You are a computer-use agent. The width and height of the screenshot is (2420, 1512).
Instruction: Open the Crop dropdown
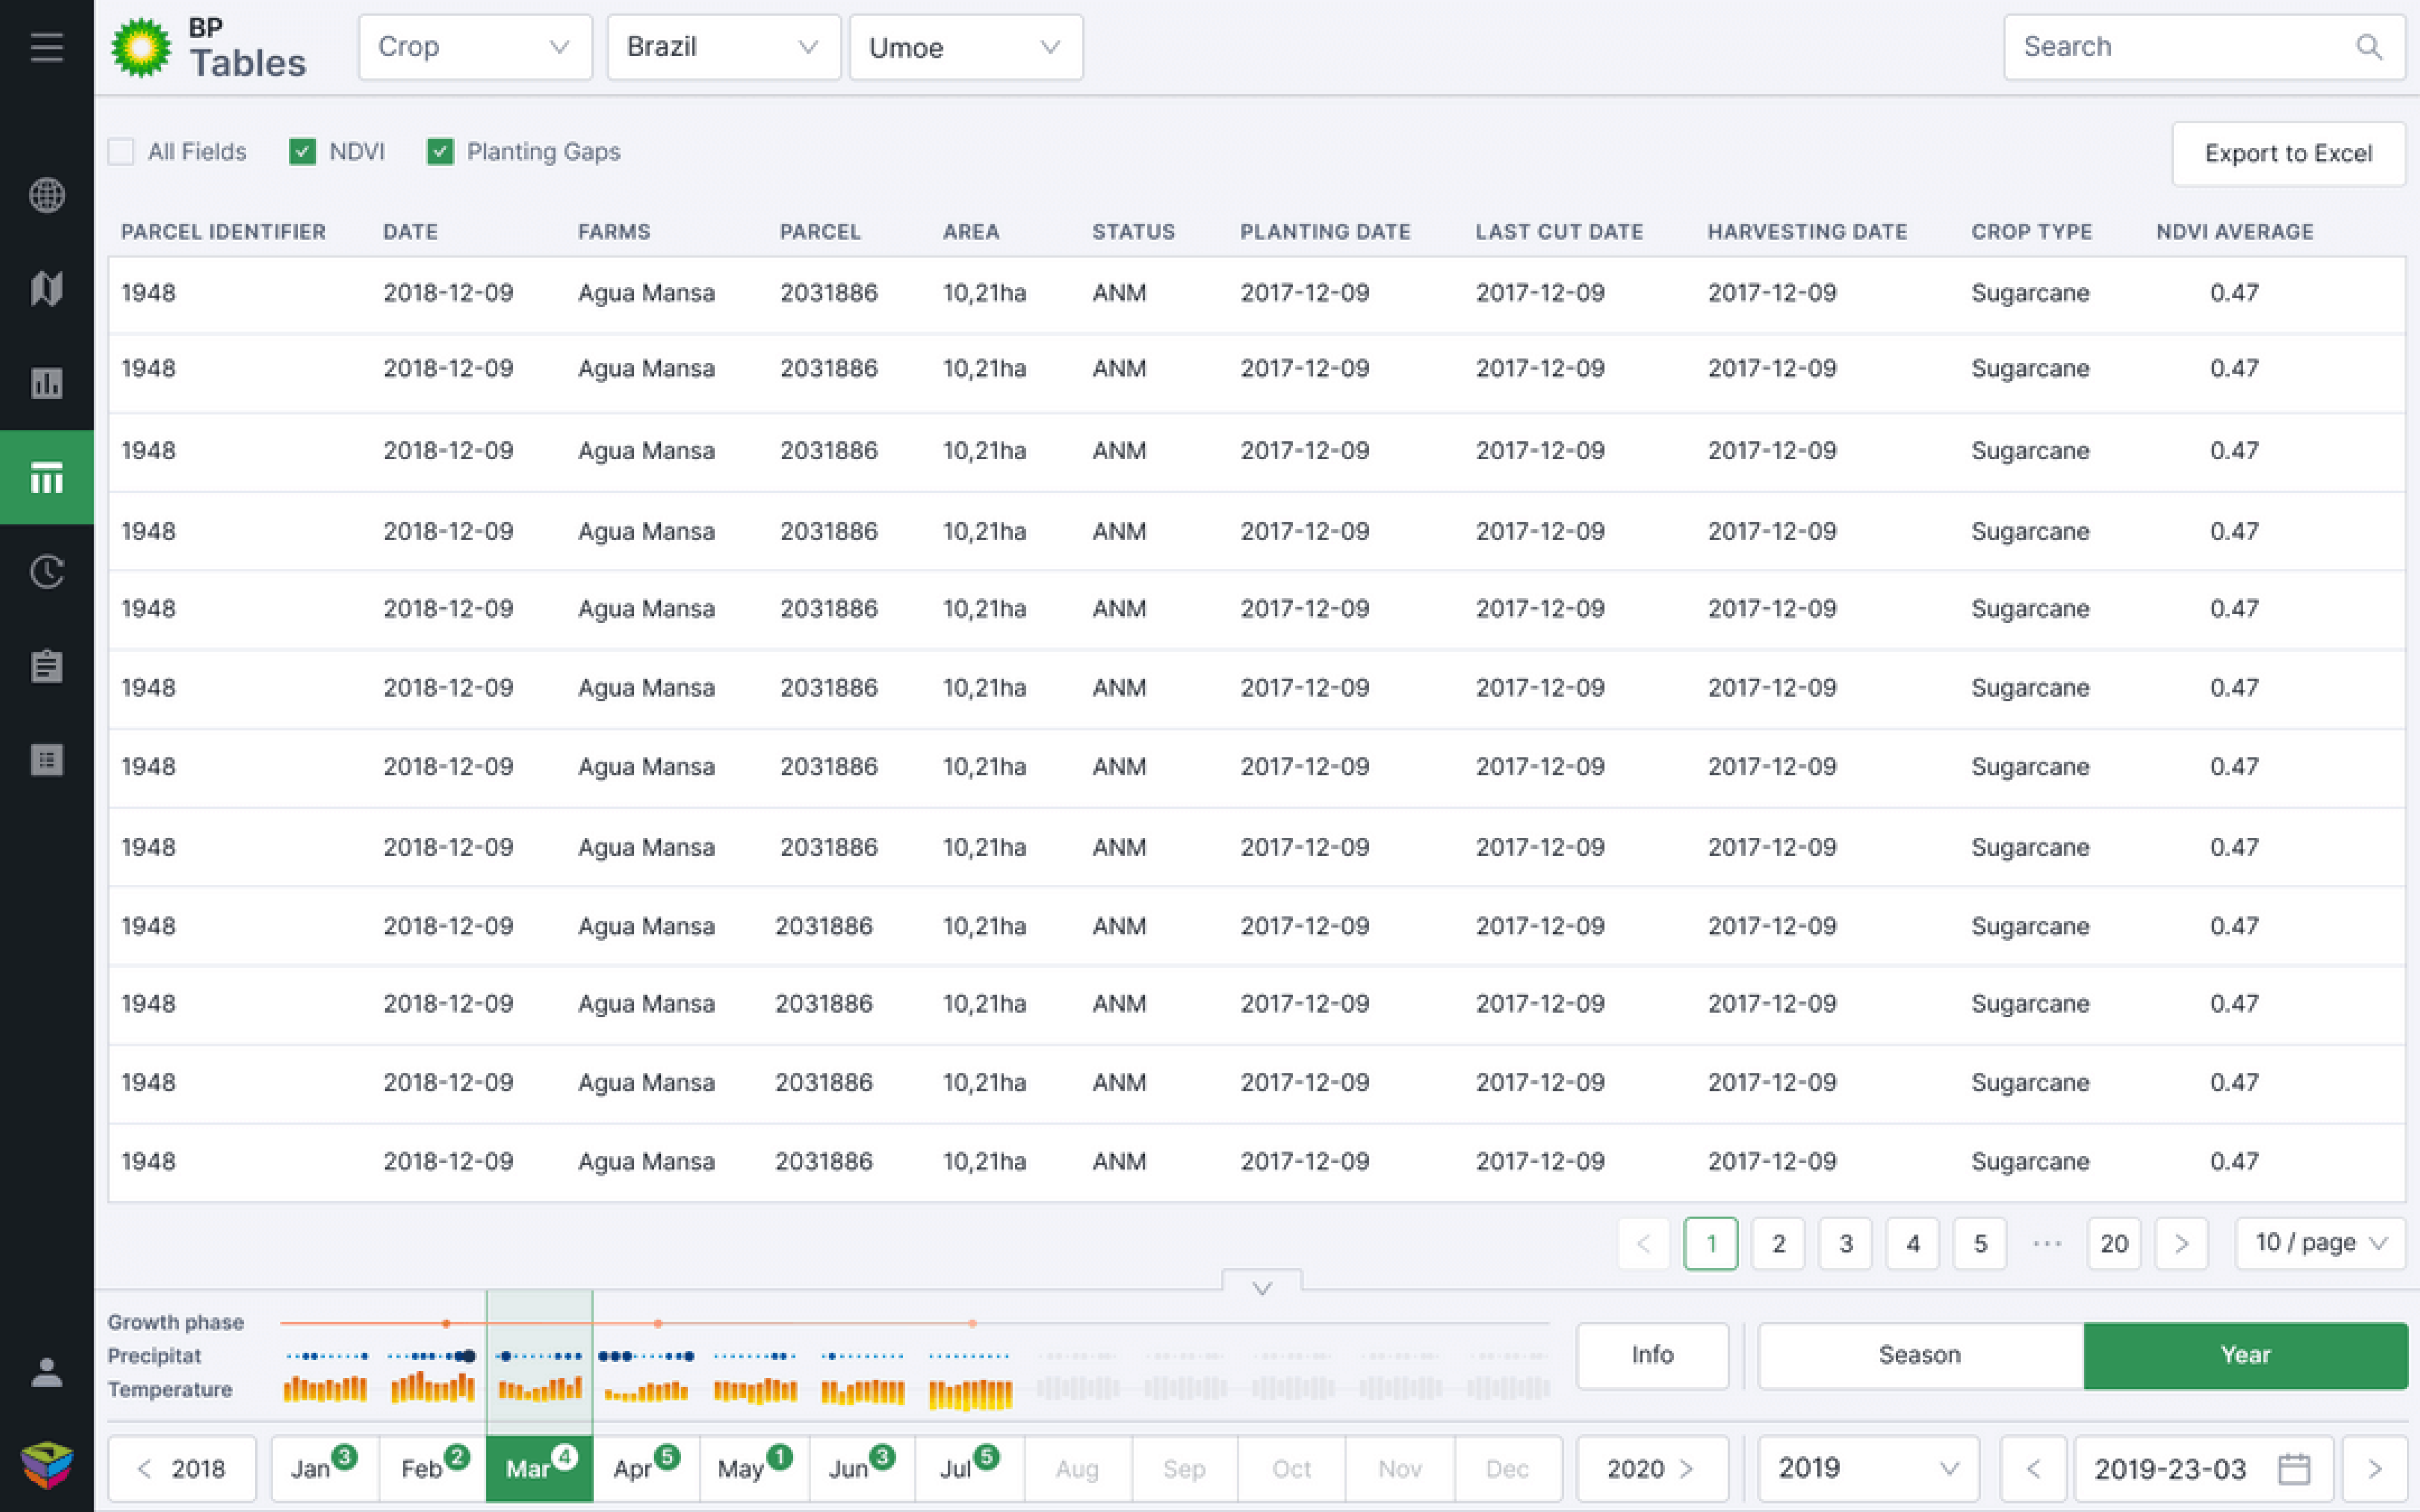475,47
